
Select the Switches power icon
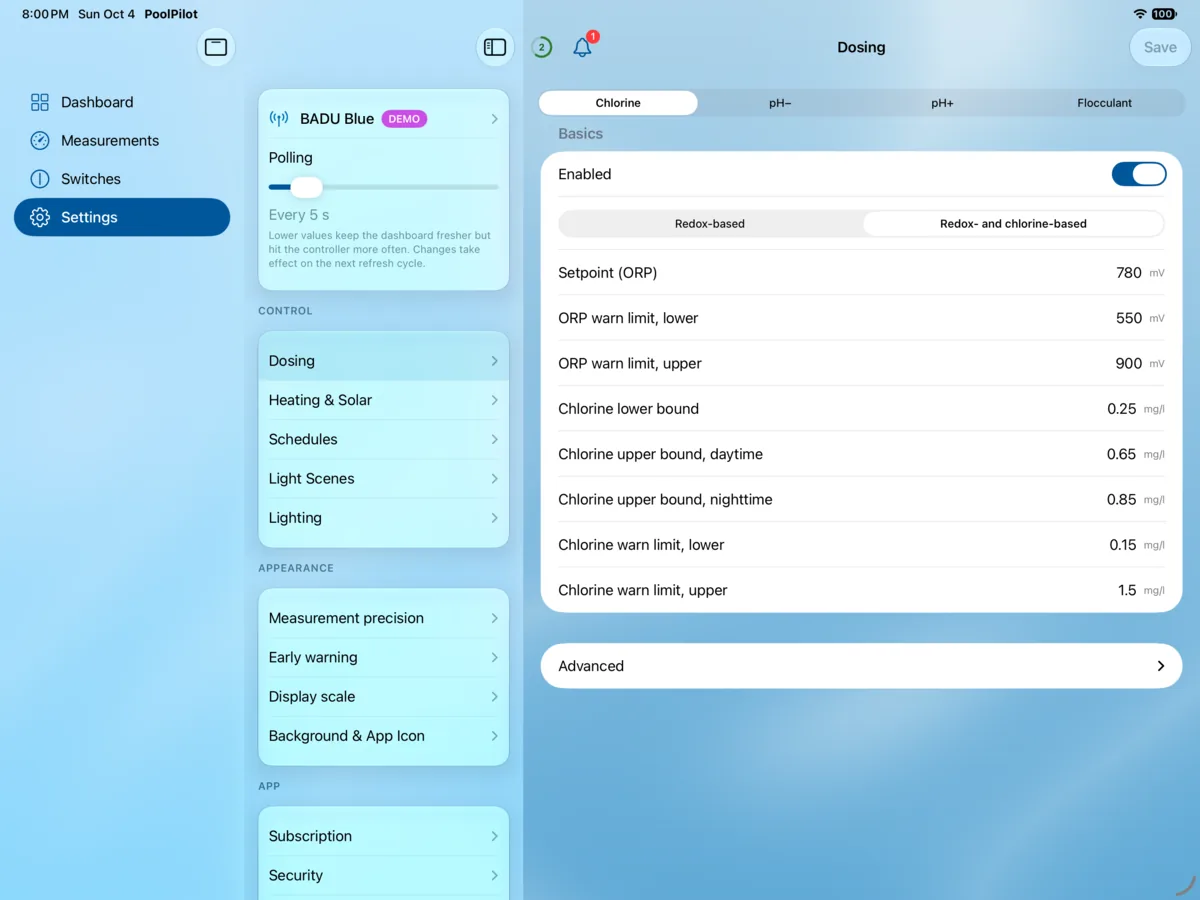[40, 179]
